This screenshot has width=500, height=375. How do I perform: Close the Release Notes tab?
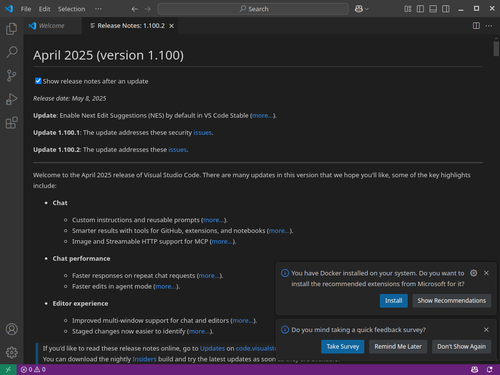tap(171, 26)
